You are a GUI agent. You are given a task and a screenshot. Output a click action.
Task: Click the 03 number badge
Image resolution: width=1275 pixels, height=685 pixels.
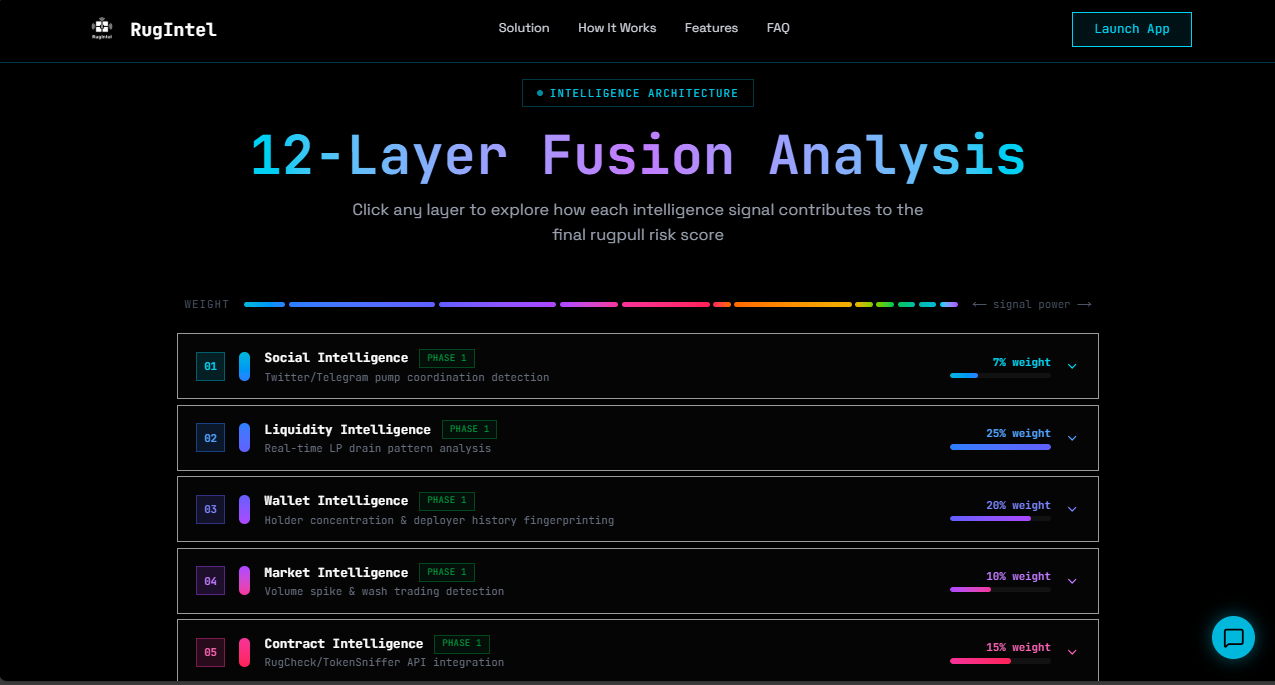(x=210, y=509)
